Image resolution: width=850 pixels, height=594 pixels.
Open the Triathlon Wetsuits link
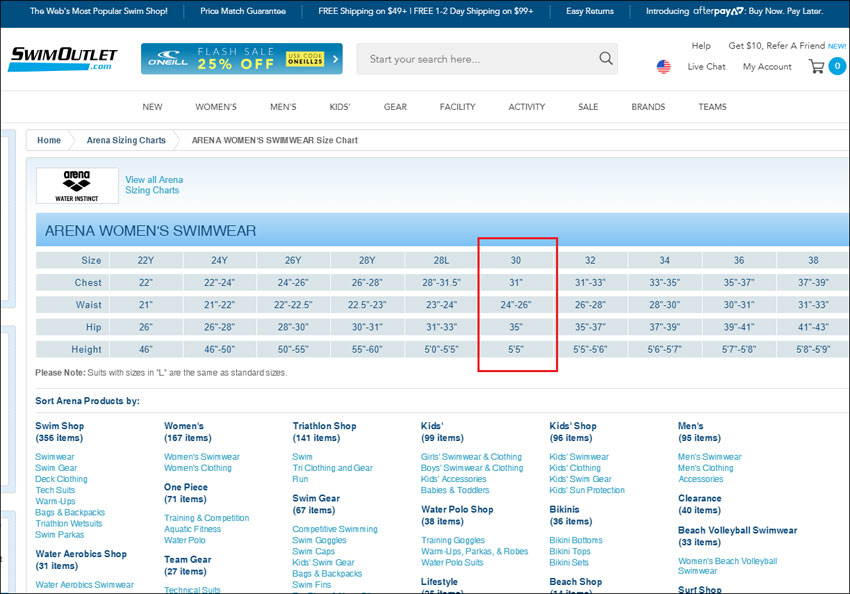69,524
